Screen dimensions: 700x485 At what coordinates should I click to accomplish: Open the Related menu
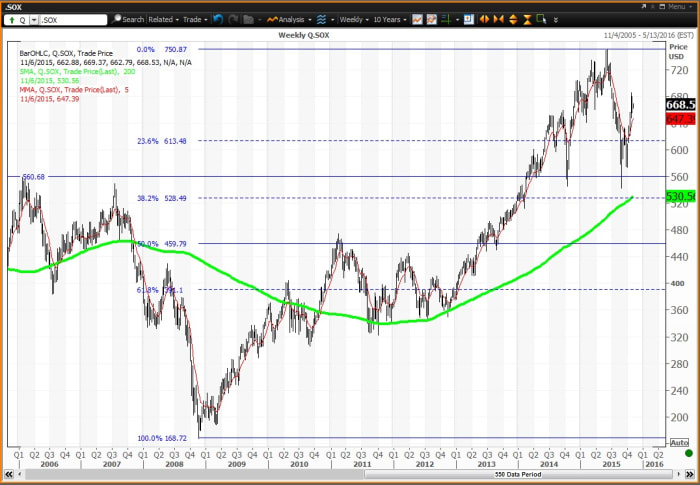tap(163, 19)
